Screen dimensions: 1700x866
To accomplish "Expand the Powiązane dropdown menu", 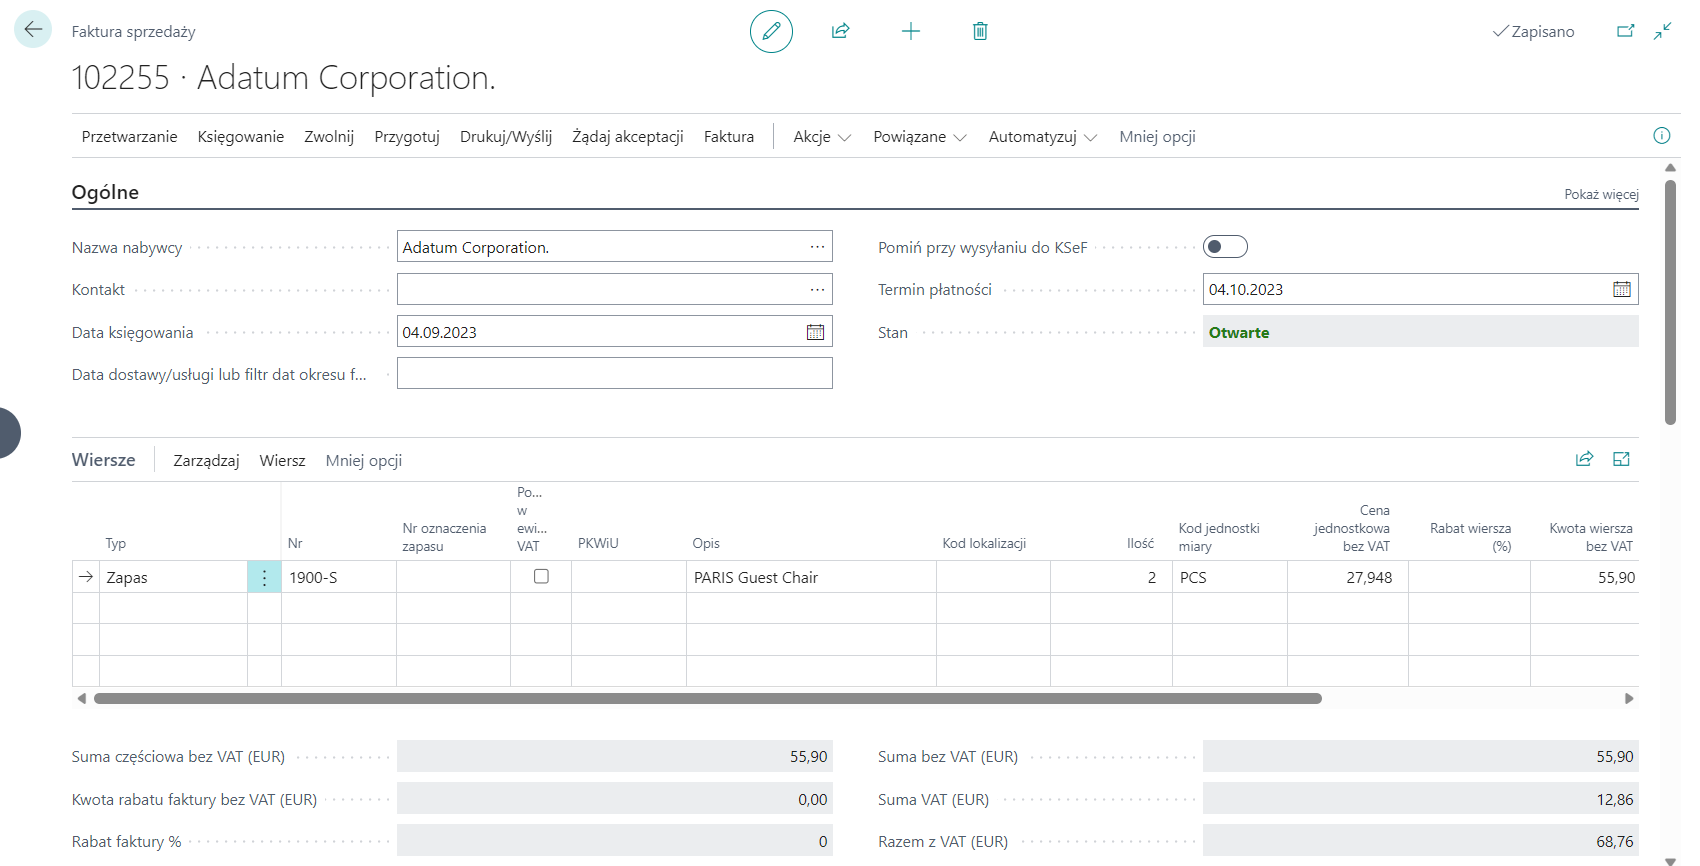I will (x=919, y=137).
